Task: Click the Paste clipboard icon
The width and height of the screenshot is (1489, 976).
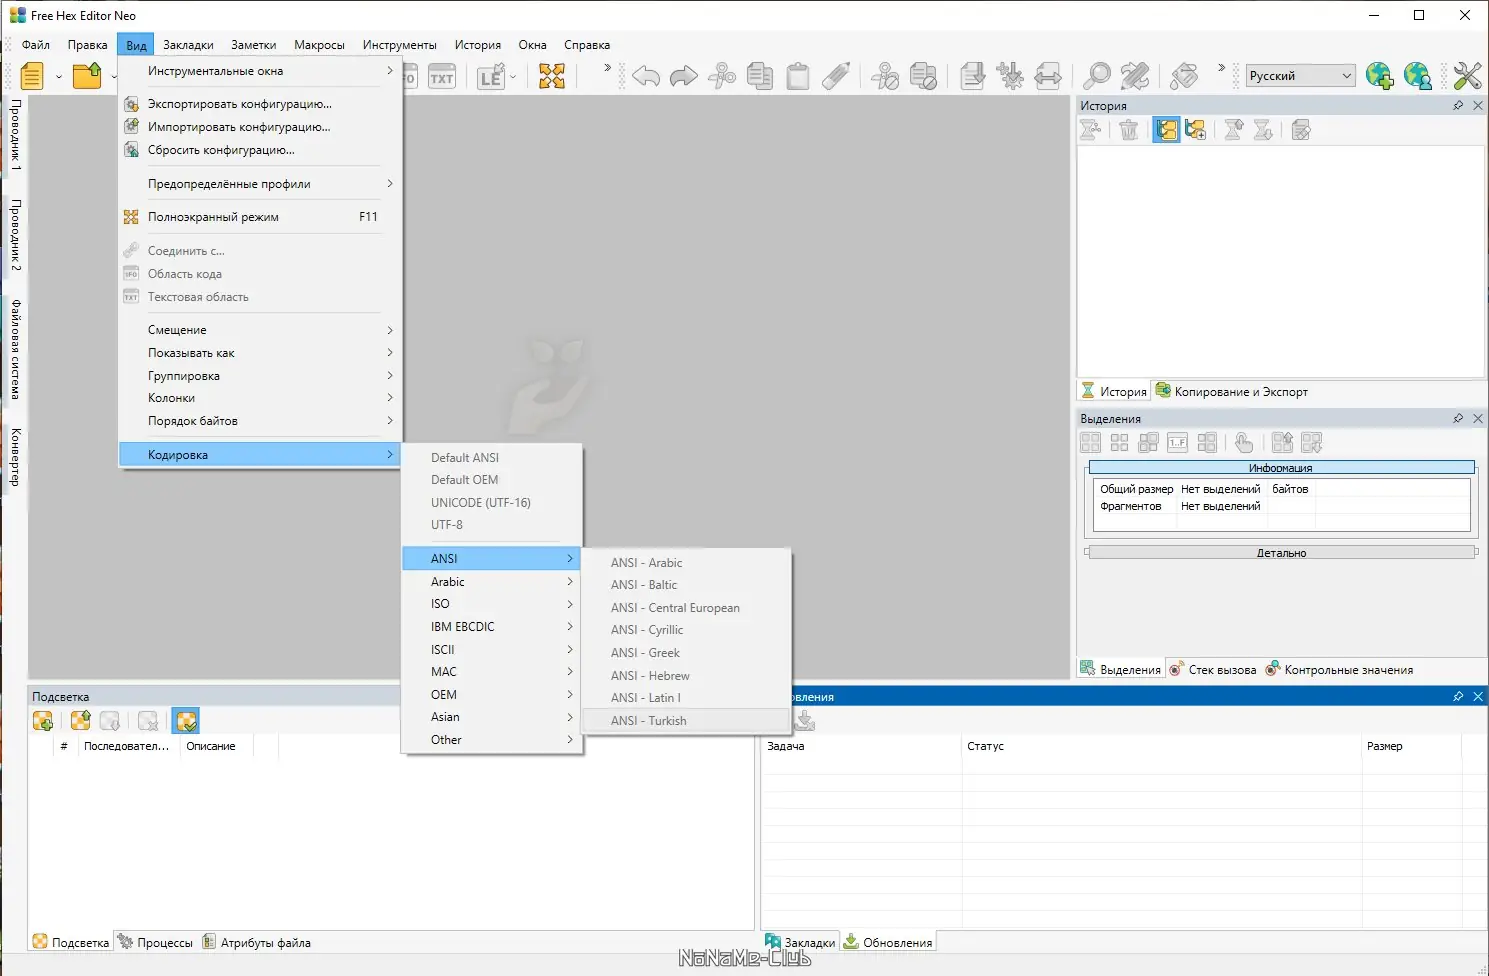Action: 798,76
